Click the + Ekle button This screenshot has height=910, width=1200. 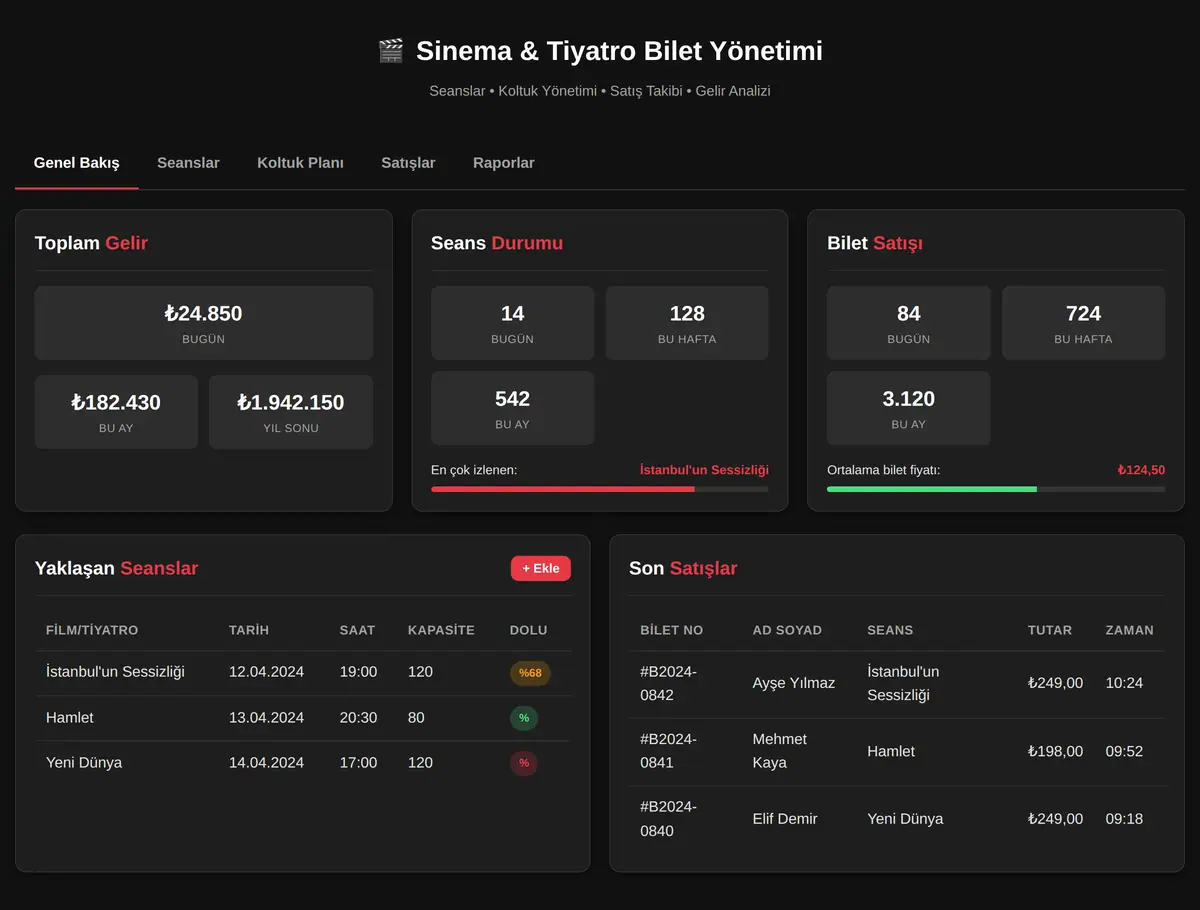(x=541, y=568)
